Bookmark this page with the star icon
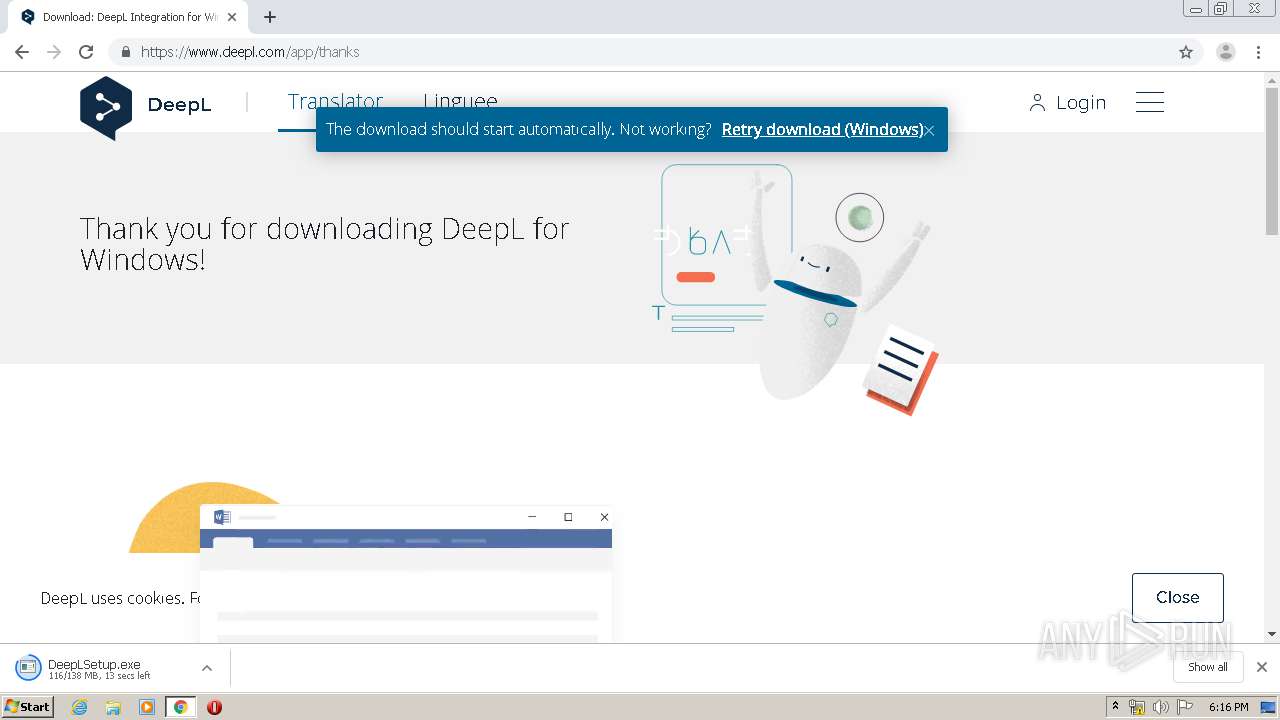Viewport: 1280px width, 720px height. click(1186, 52)
